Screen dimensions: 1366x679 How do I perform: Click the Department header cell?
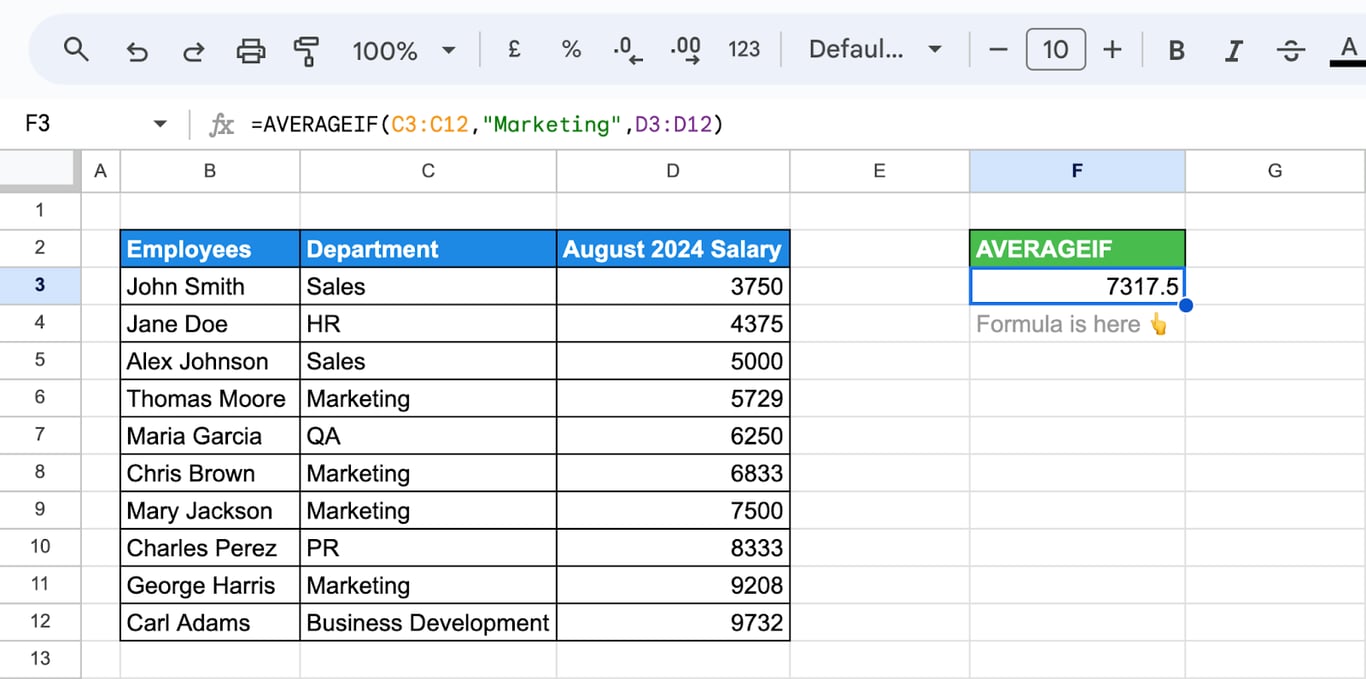point(428,249)
